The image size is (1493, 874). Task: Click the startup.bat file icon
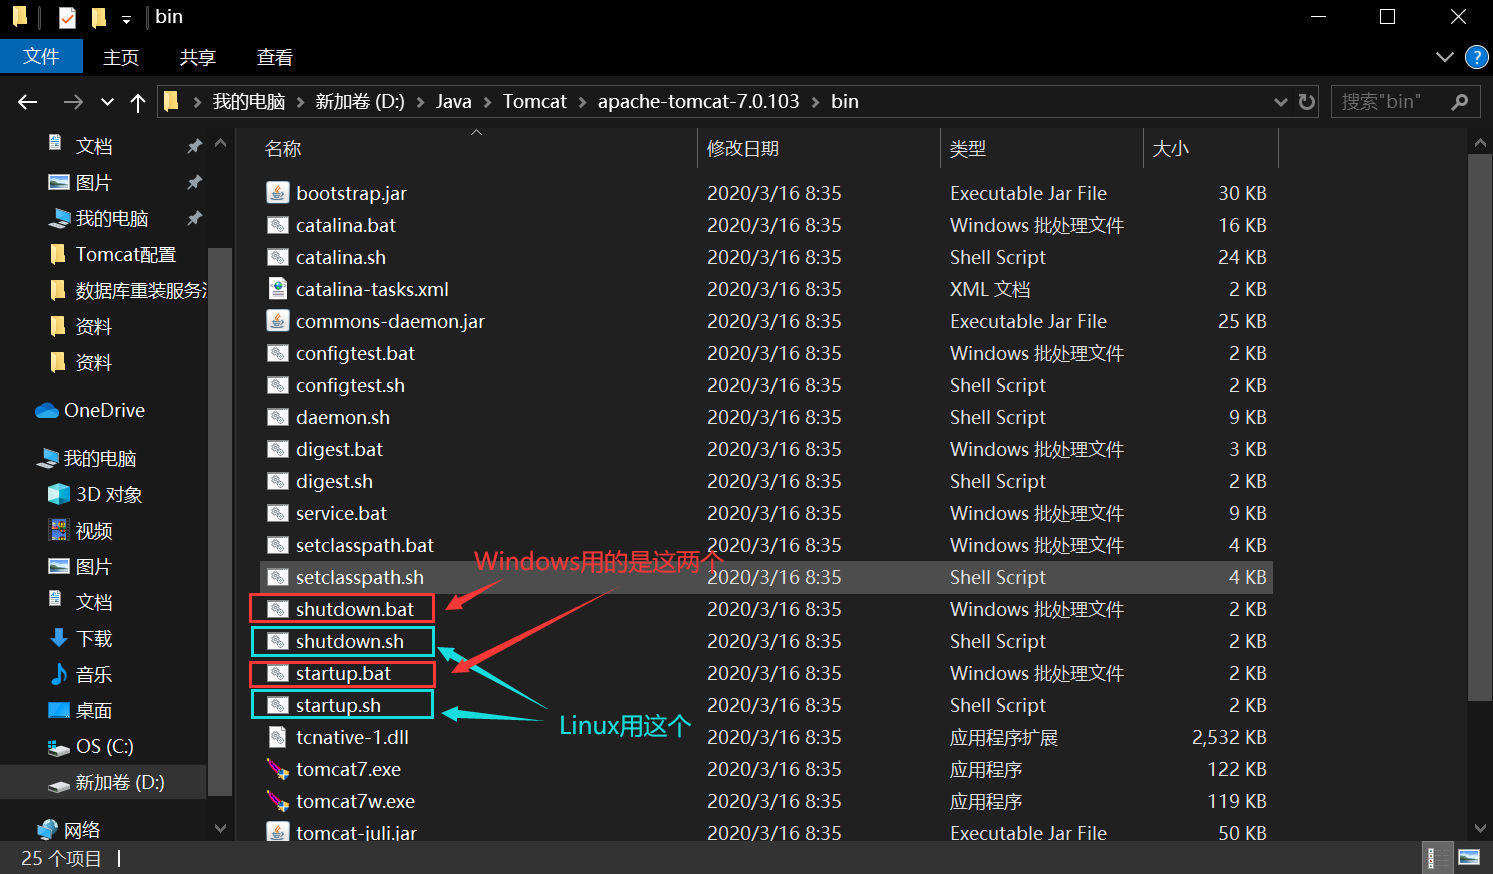(278, 673)
